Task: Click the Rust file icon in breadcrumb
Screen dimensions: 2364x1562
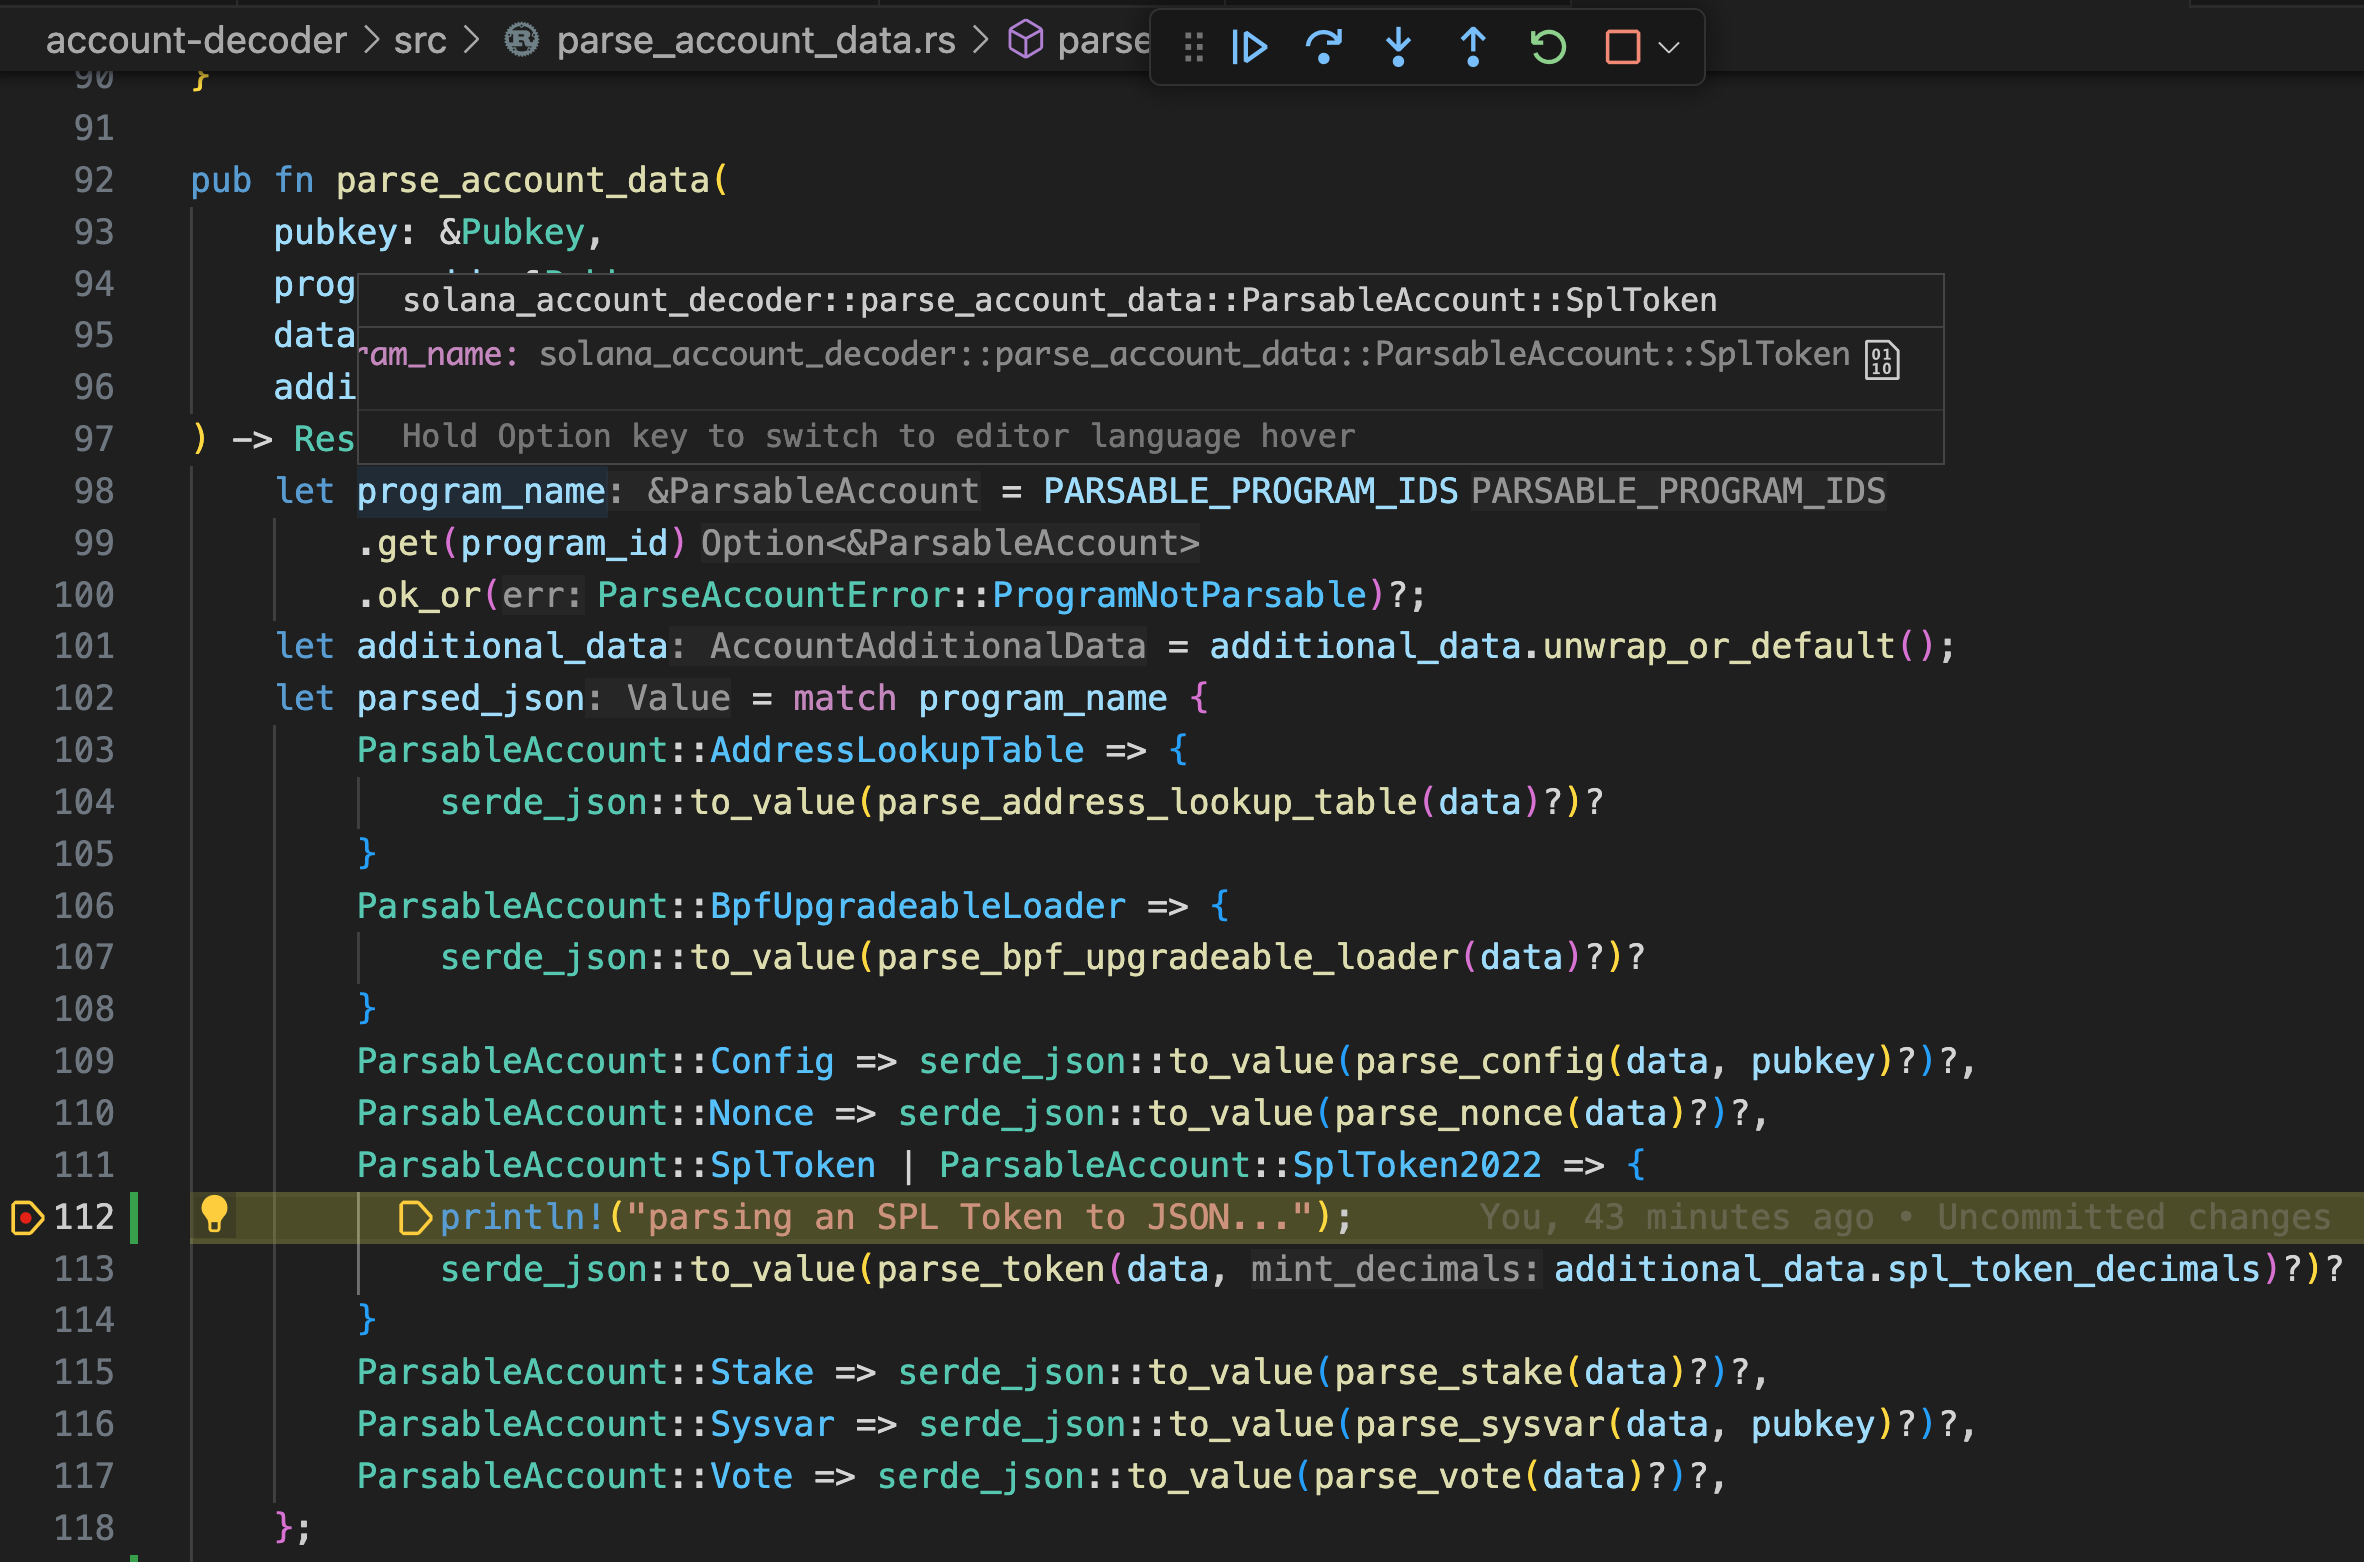Action: pyautogui.click(x=521, y=40)
